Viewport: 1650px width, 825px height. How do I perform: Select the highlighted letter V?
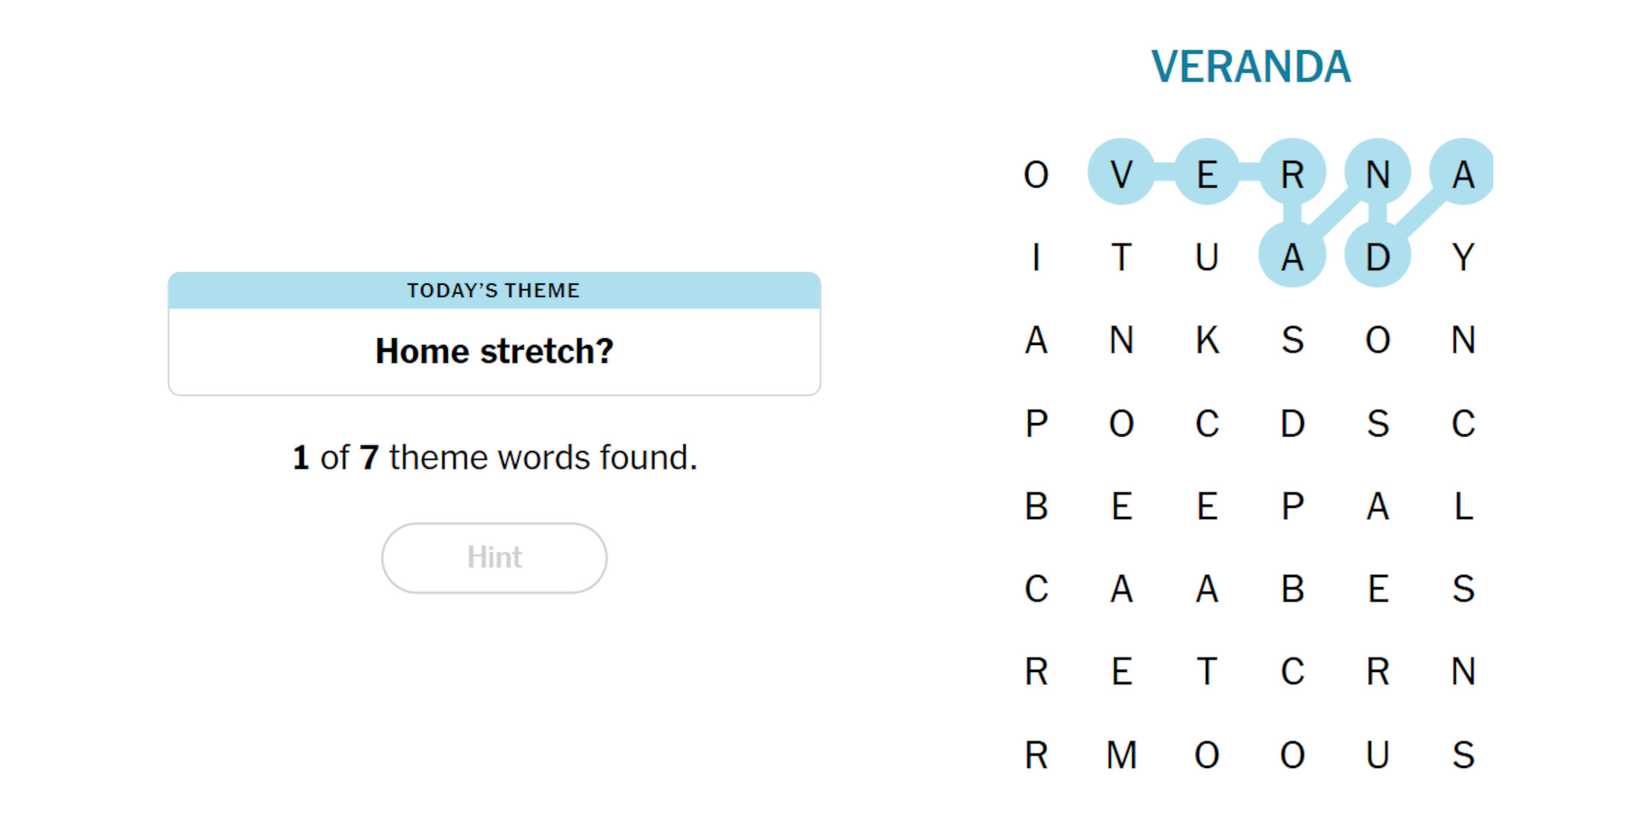1121,174
